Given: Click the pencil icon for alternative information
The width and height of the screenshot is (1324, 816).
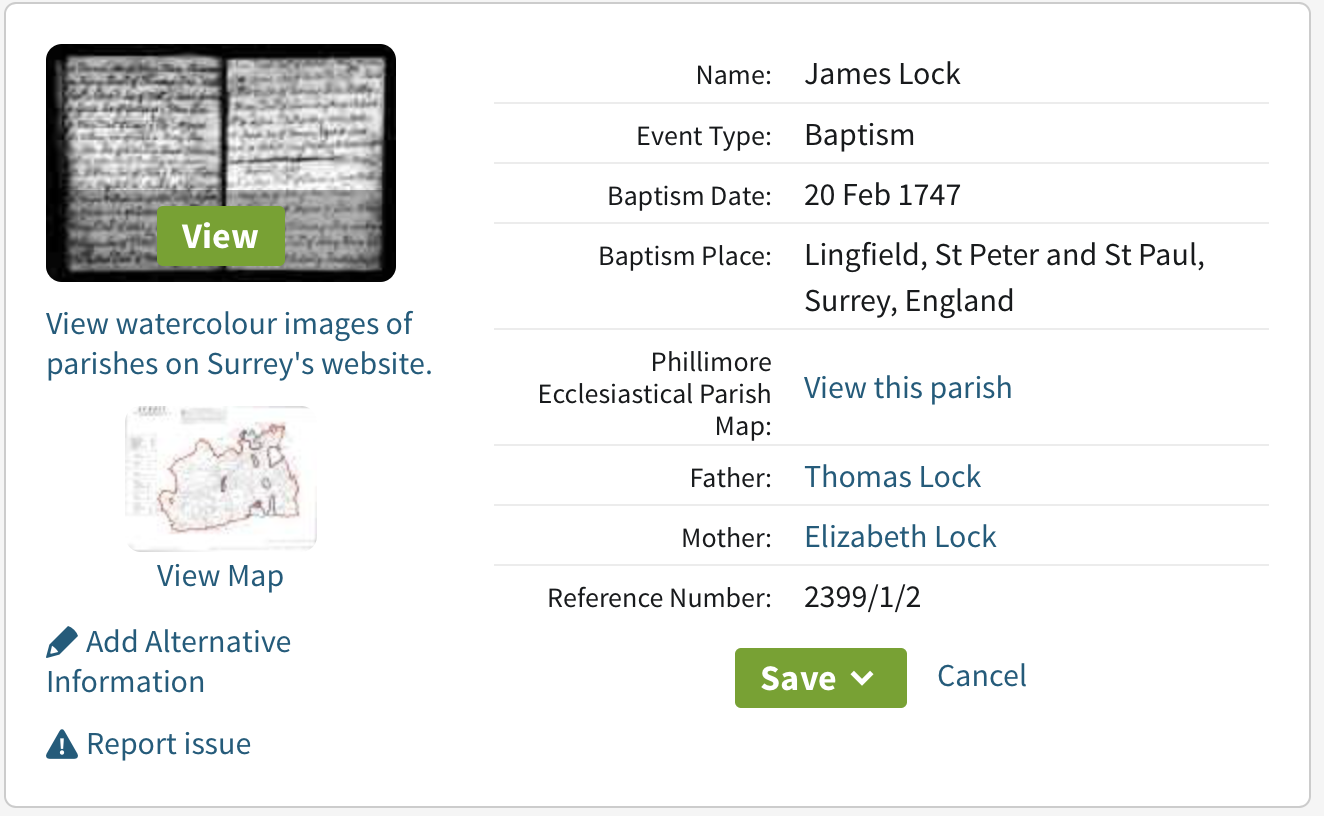Looking at the screenshot, I should coord(62,642).
